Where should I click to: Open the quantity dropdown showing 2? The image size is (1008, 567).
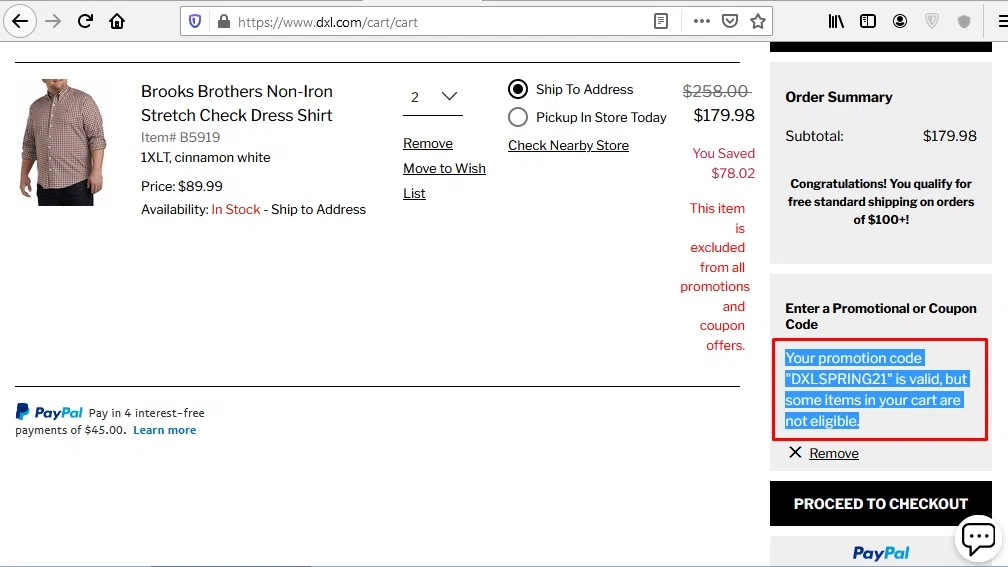433,97
